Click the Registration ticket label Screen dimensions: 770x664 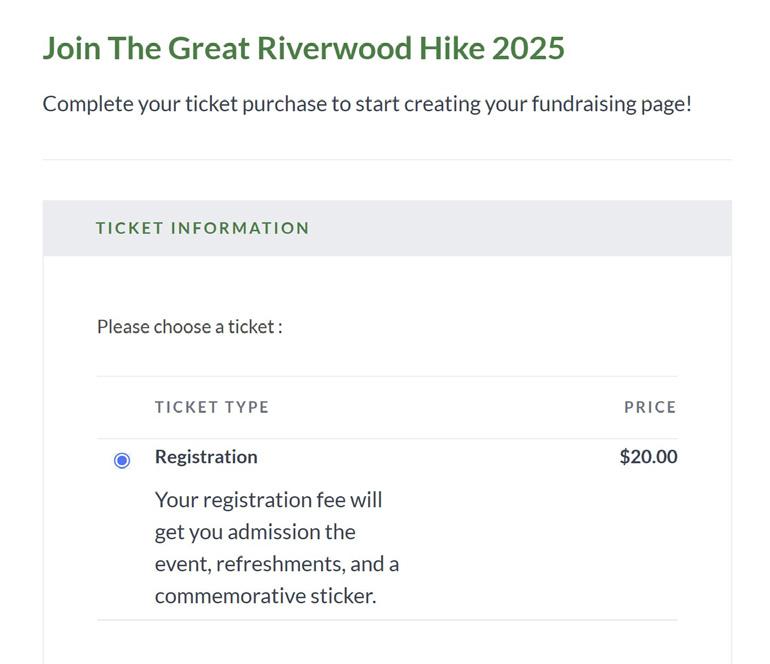point(206,457)
